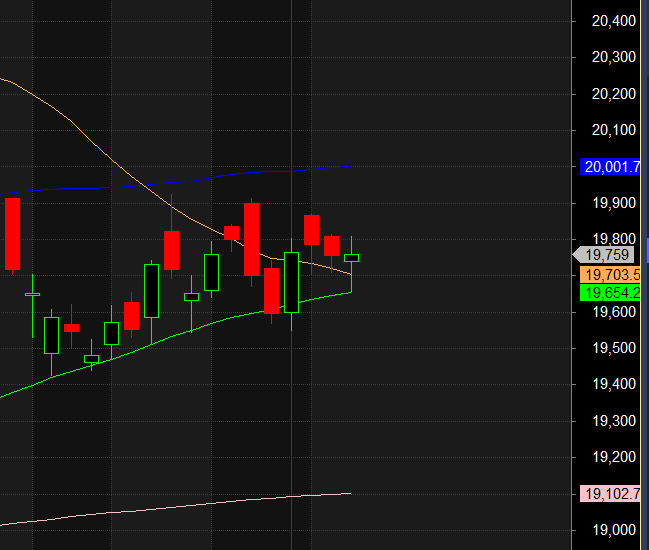This screenshot has height=550, width=649.
Task: Click the 19,200 price axis label
Action: coord(614,457)
